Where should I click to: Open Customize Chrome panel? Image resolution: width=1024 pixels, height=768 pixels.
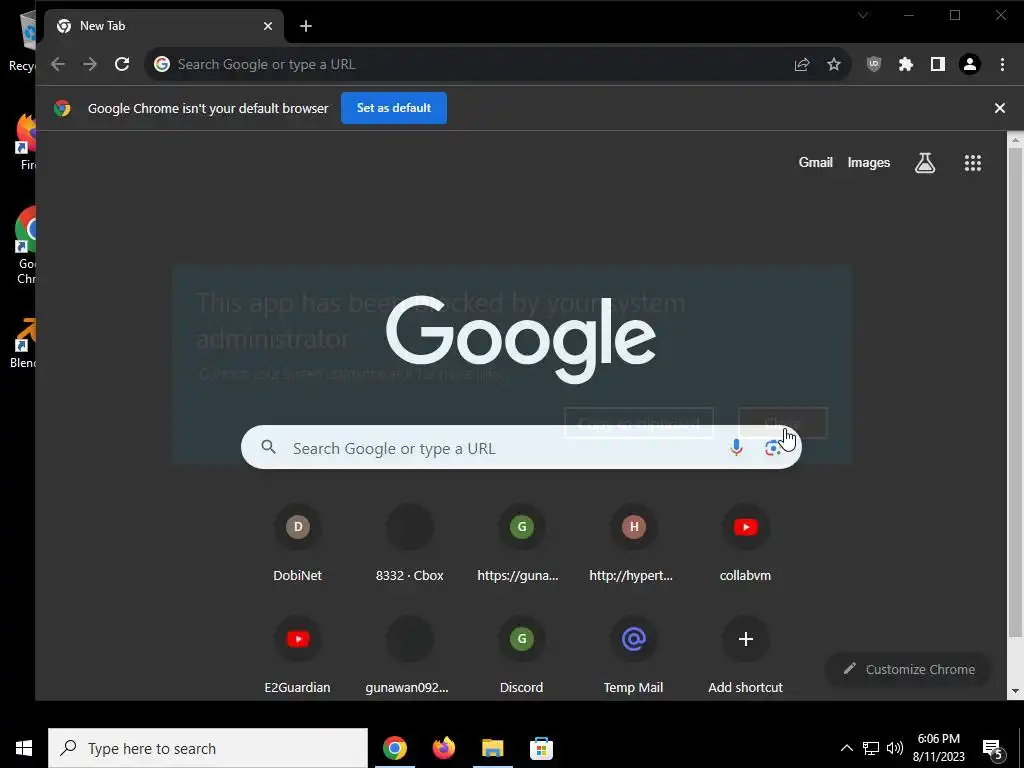click(x=908, y=669)
